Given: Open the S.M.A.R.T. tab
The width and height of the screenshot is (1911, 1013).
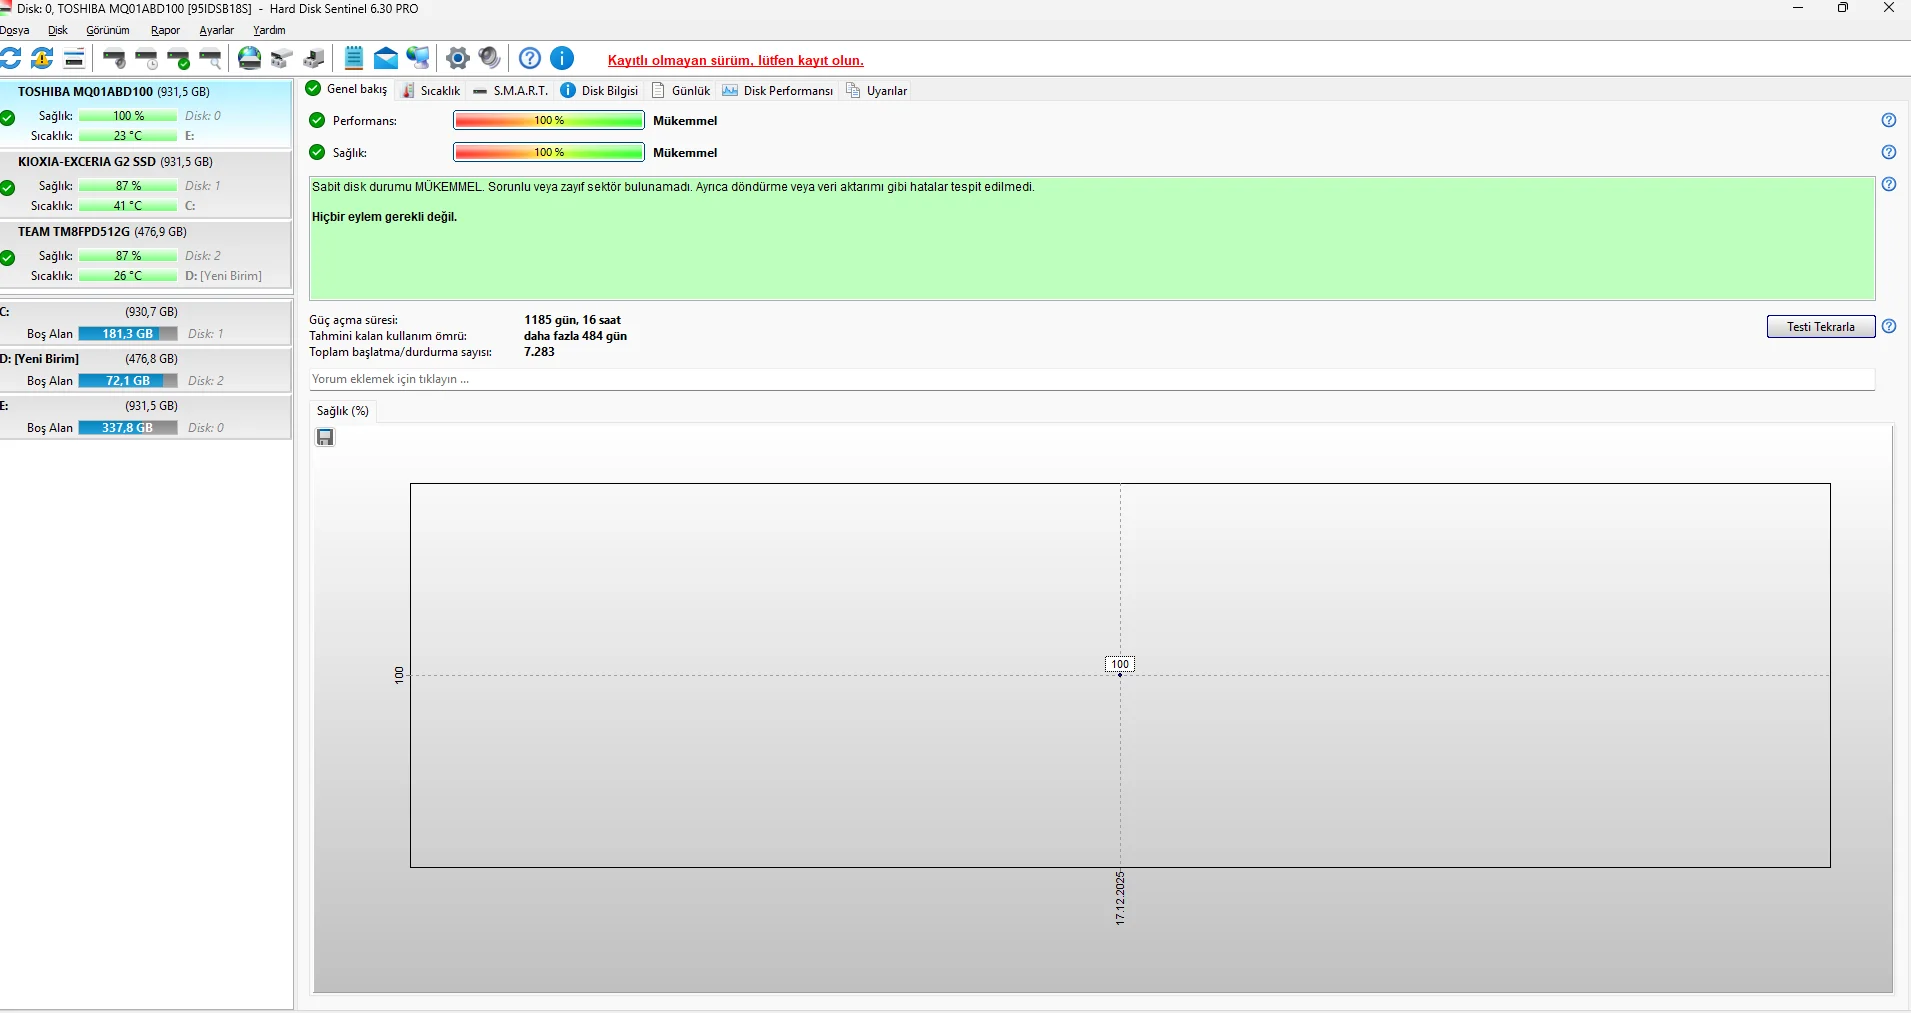Looking at the screenshot, I should click(x=511, y=90).
